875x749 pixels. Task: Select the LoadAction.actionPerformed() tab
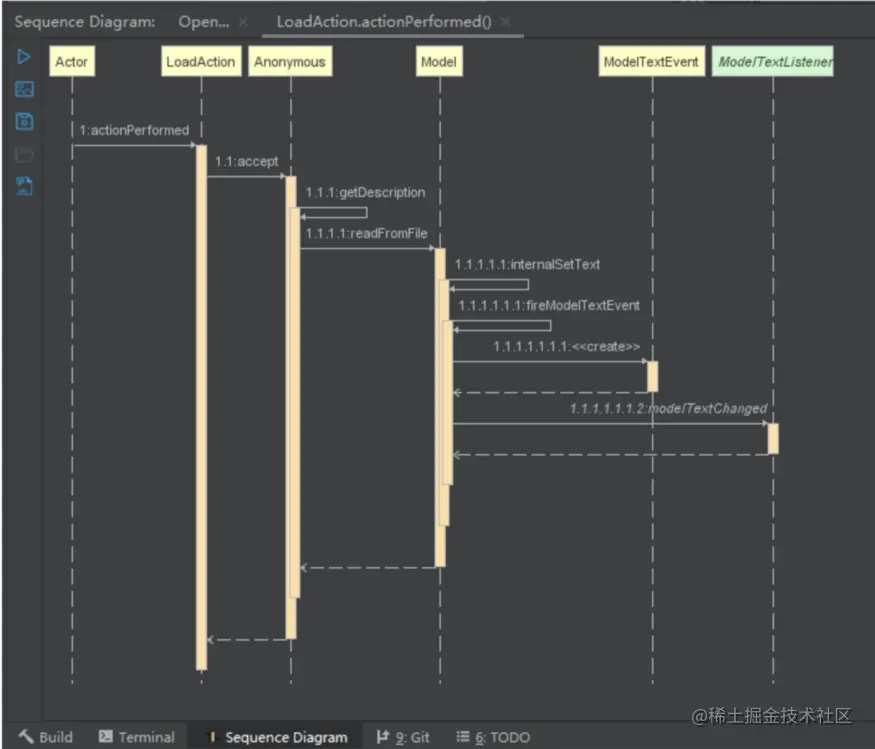384,22
